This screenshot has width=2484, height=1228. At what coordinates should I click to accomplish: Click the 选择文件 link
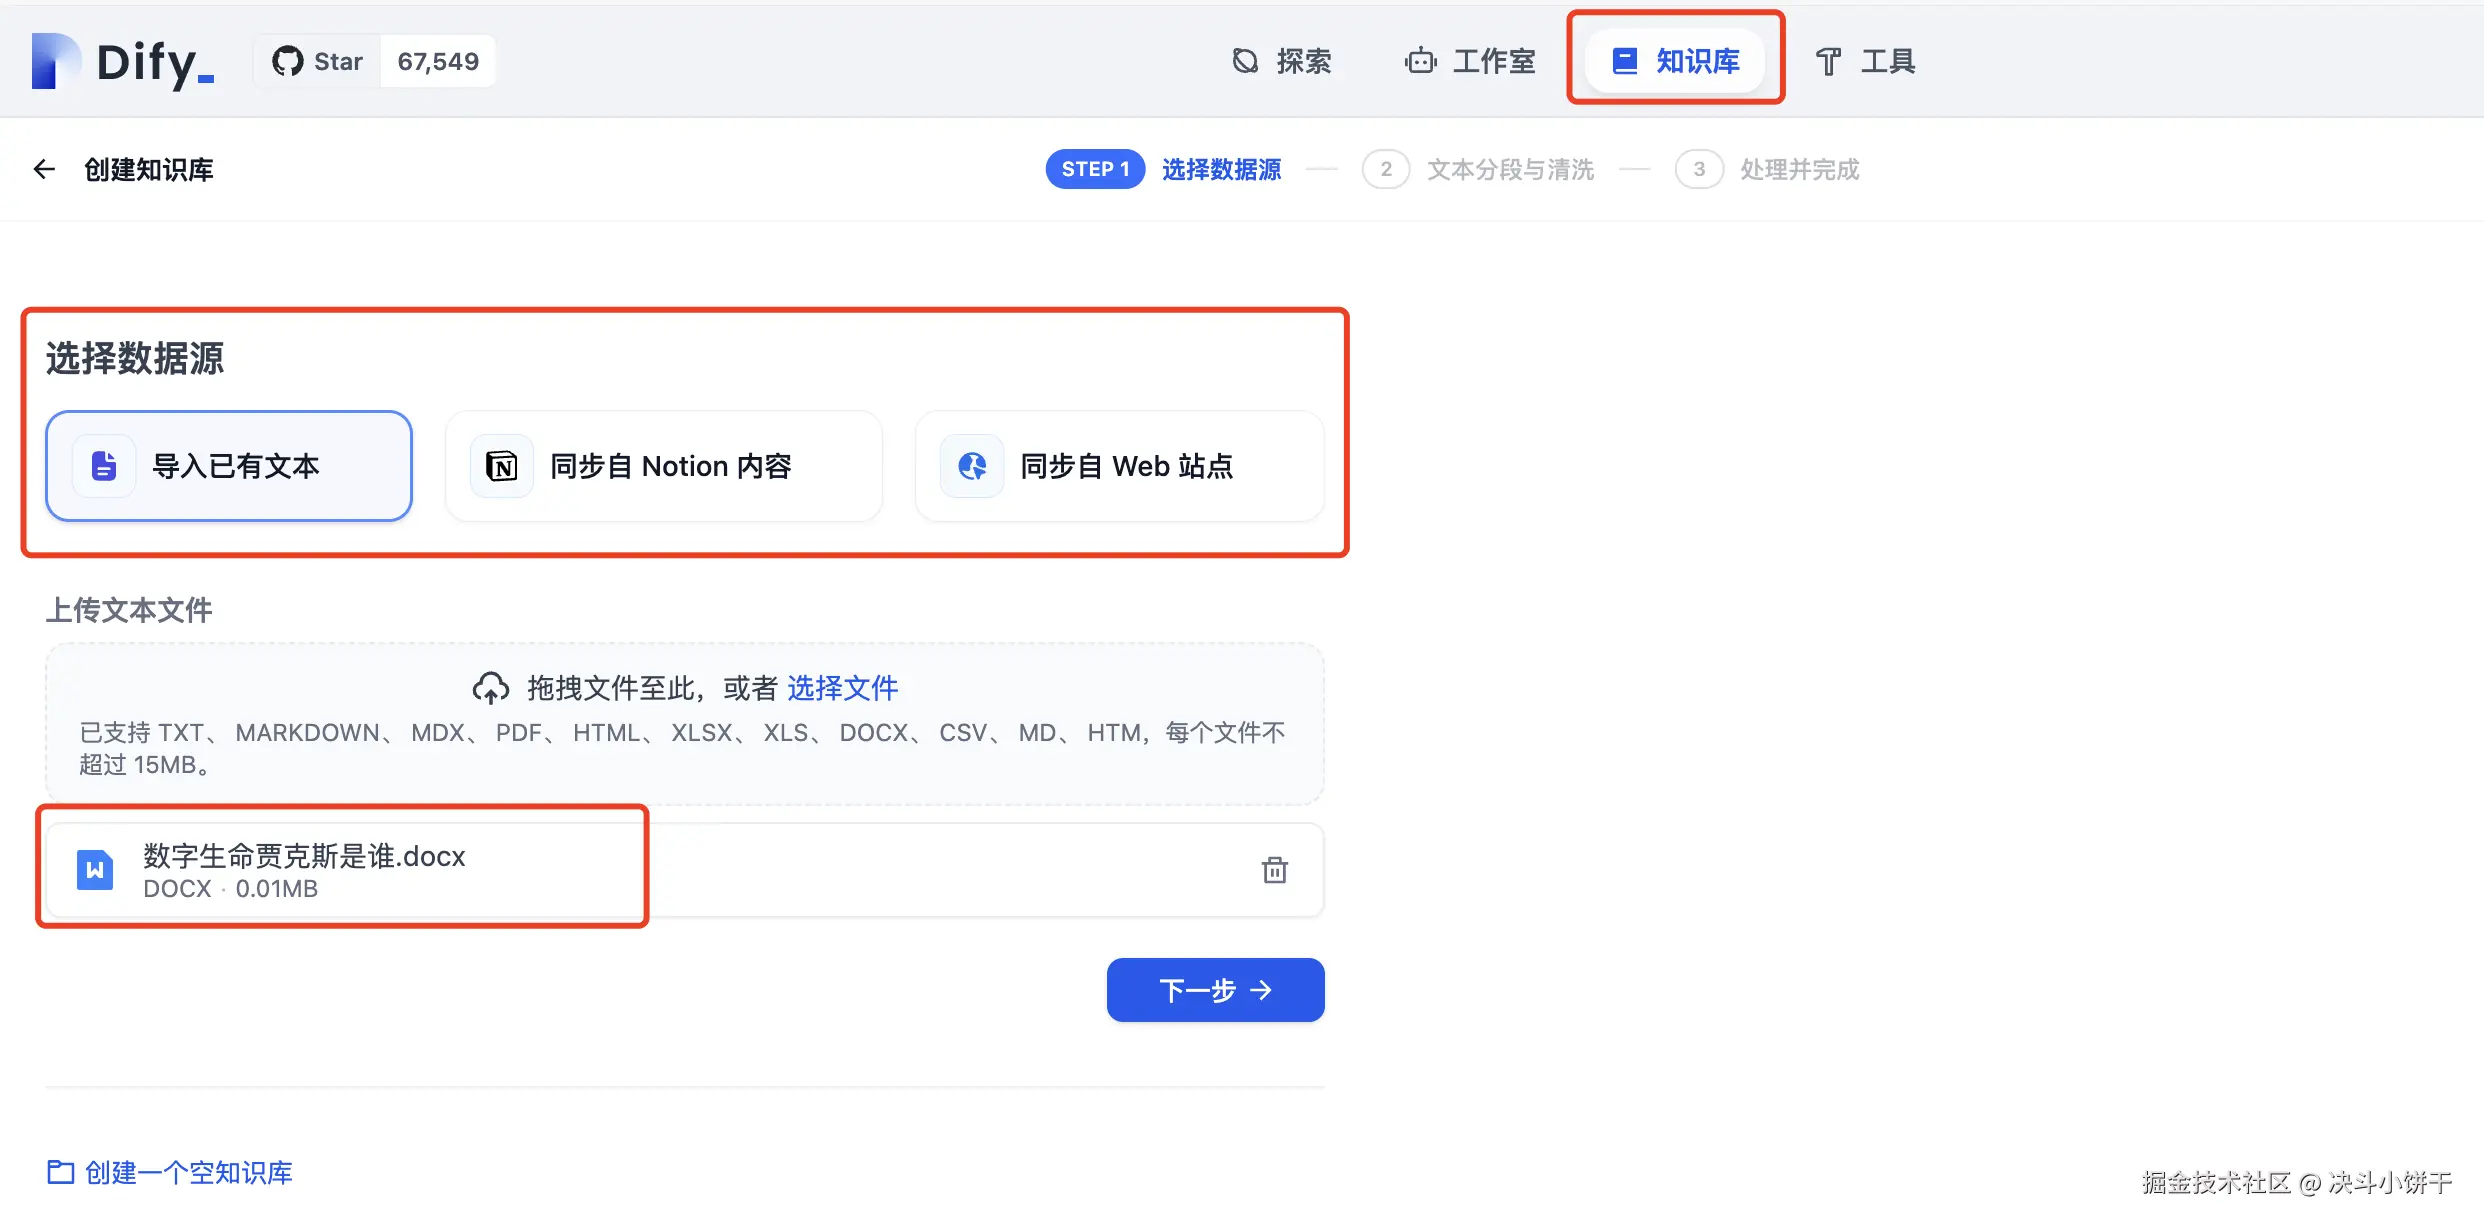[x=842, y=688]
